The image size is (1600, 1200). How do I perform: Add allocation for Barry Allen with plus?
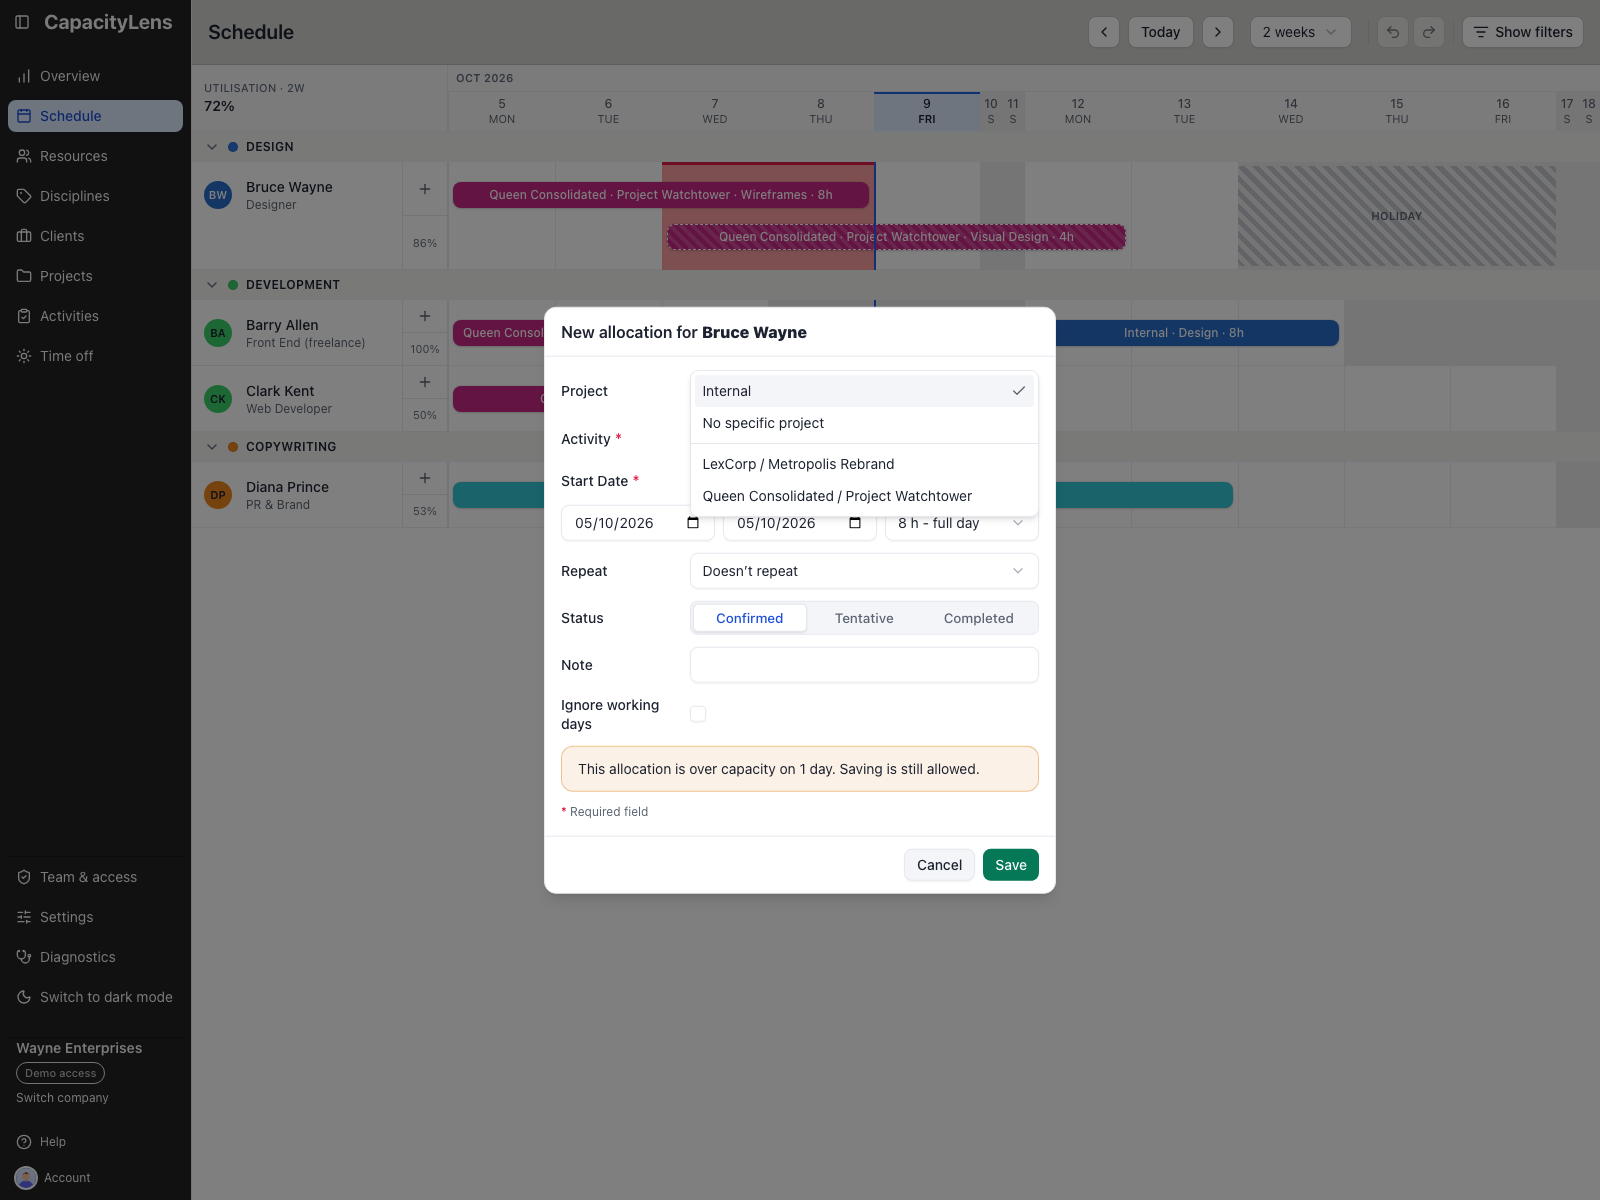(x=425, y=316)
